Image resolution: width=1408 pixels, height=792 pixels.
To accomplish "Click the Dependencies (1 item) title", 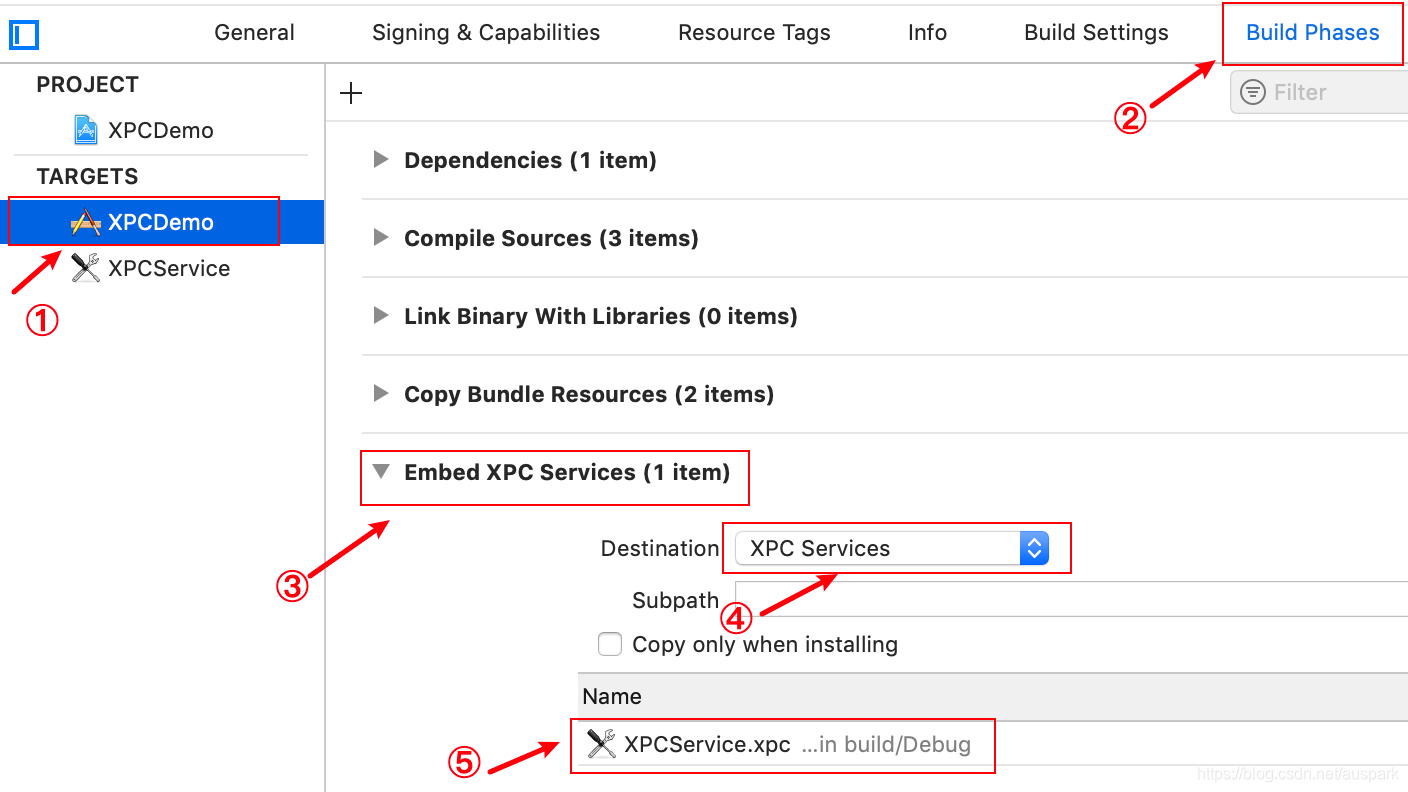I will tap(530, 160).
